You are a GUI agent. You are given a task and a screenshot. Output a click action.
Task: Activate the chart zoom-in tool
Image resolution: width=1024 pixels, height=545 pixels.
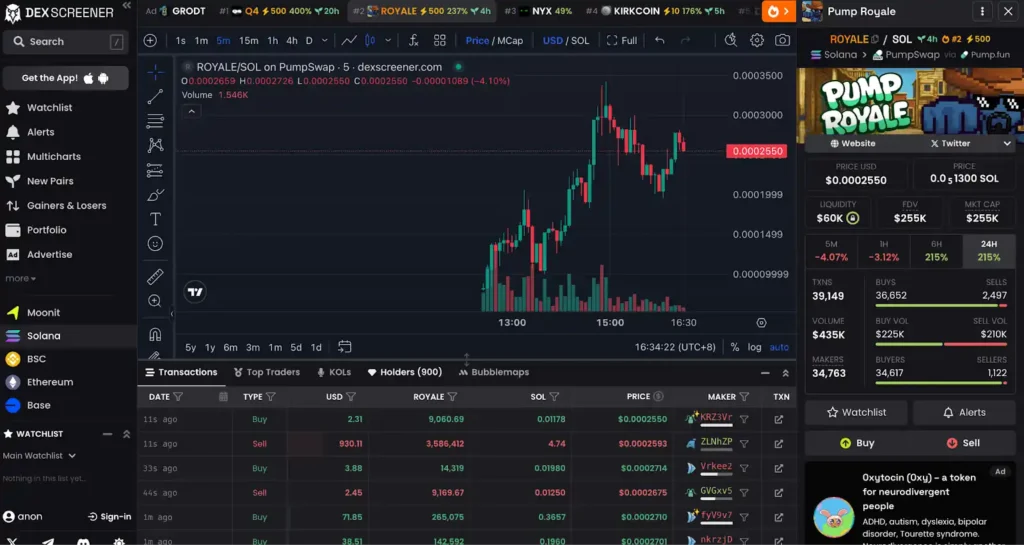point(155,301)
